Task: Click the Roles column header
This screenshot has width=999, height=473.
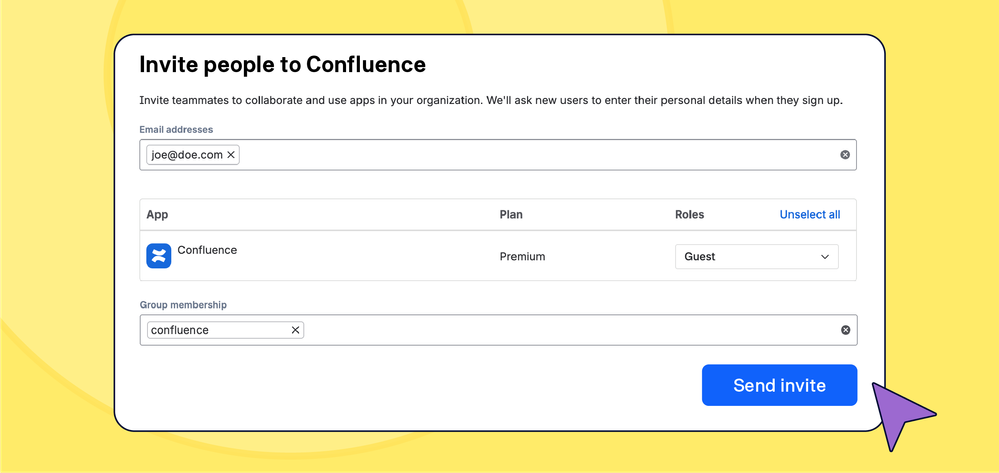Action: (x=689, y=215)
